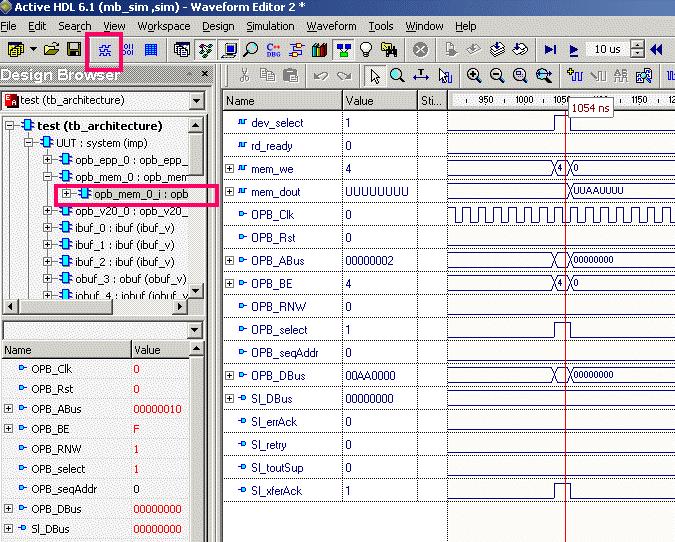
Task: Open the C++ DBG debugger icon
Action: tap(273, 50)
